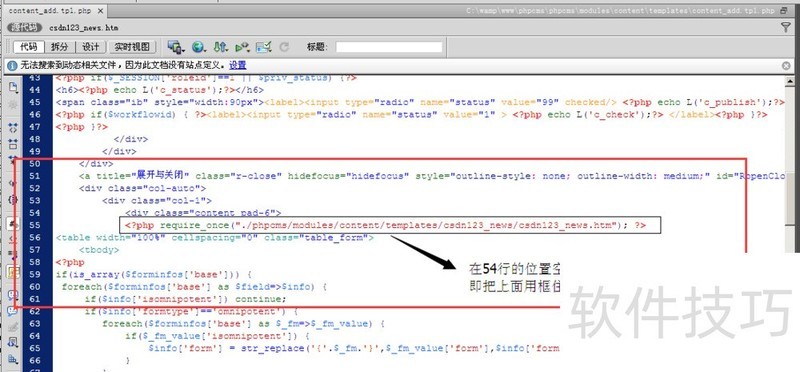The width and height of the screenshot is (800, 372).
Task: Open the File management arrows icon
Action: click(220, 47)
